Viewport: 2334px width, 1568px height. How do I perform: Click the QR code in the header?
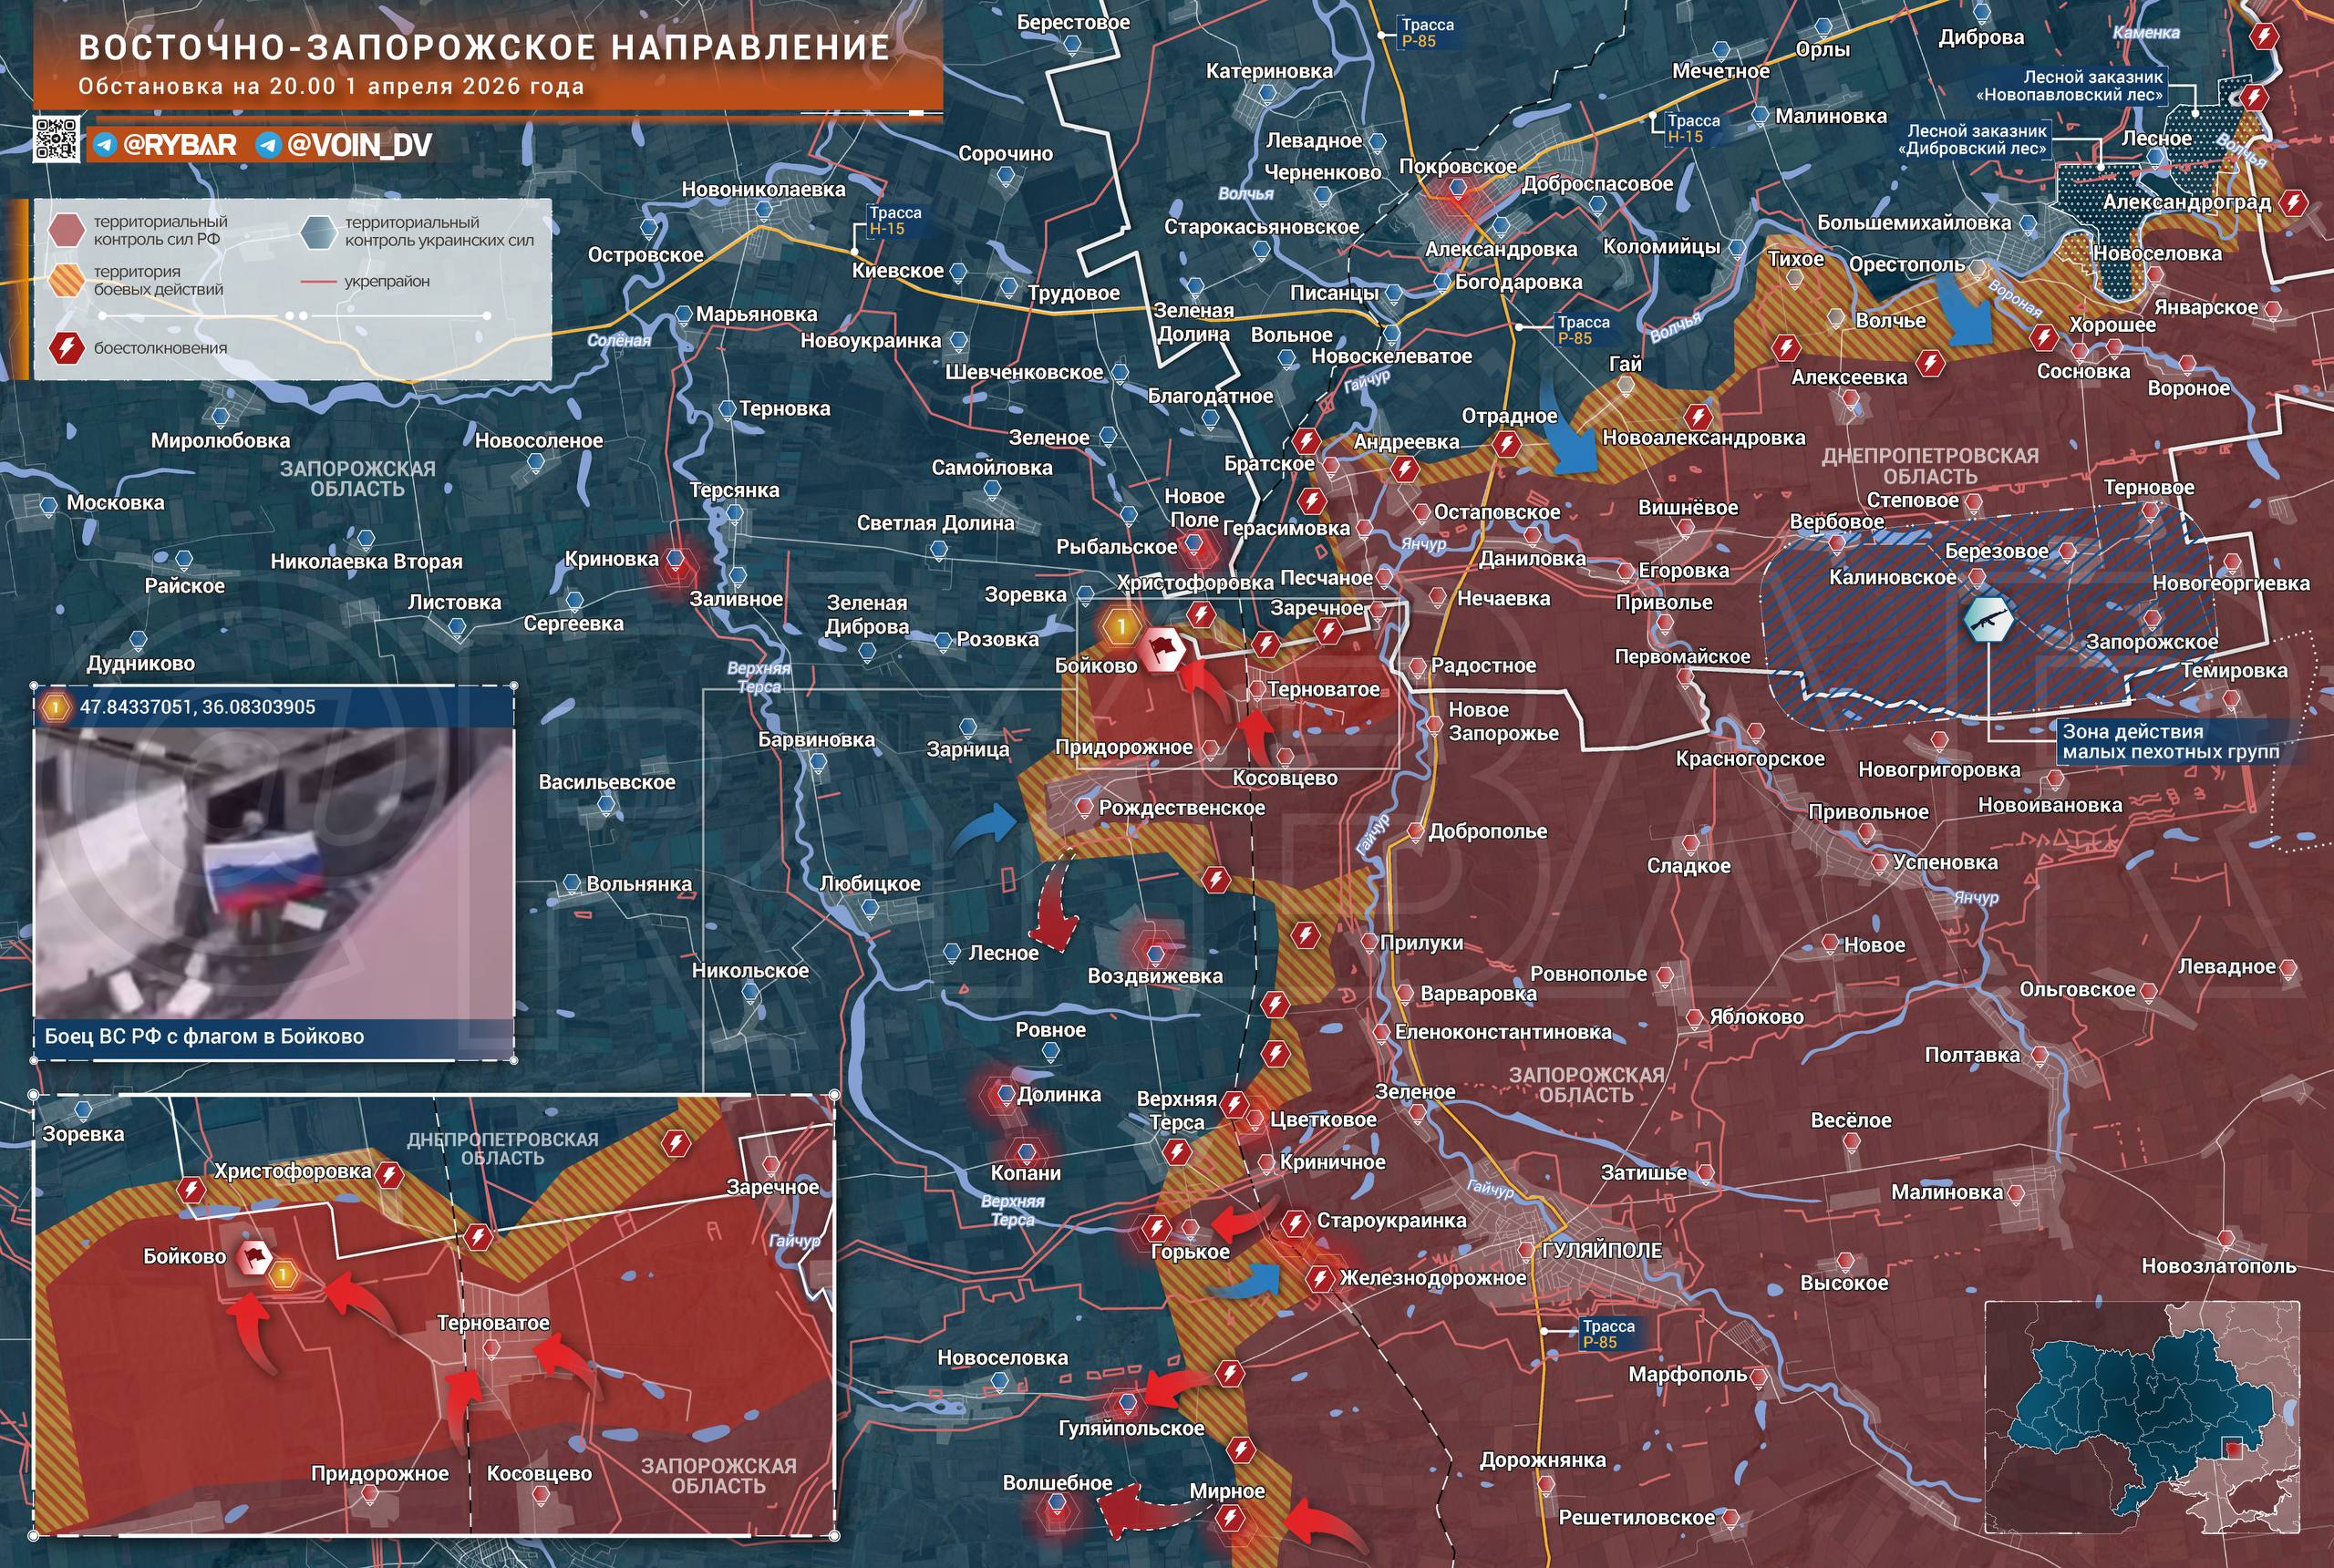56,139
